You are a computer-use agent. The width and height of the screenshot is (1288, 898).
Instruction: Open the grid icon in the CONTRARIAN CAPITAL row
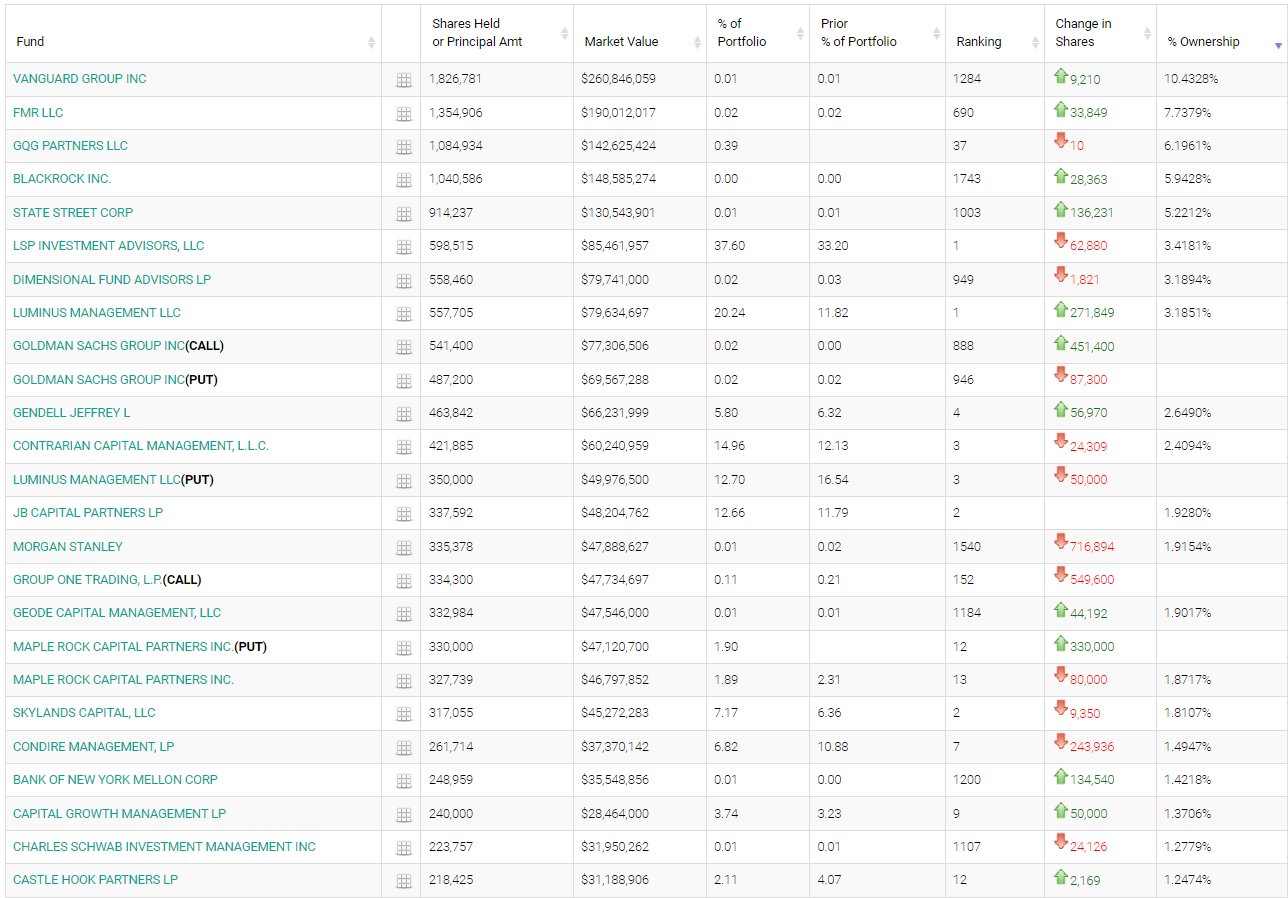click(404, 447)
